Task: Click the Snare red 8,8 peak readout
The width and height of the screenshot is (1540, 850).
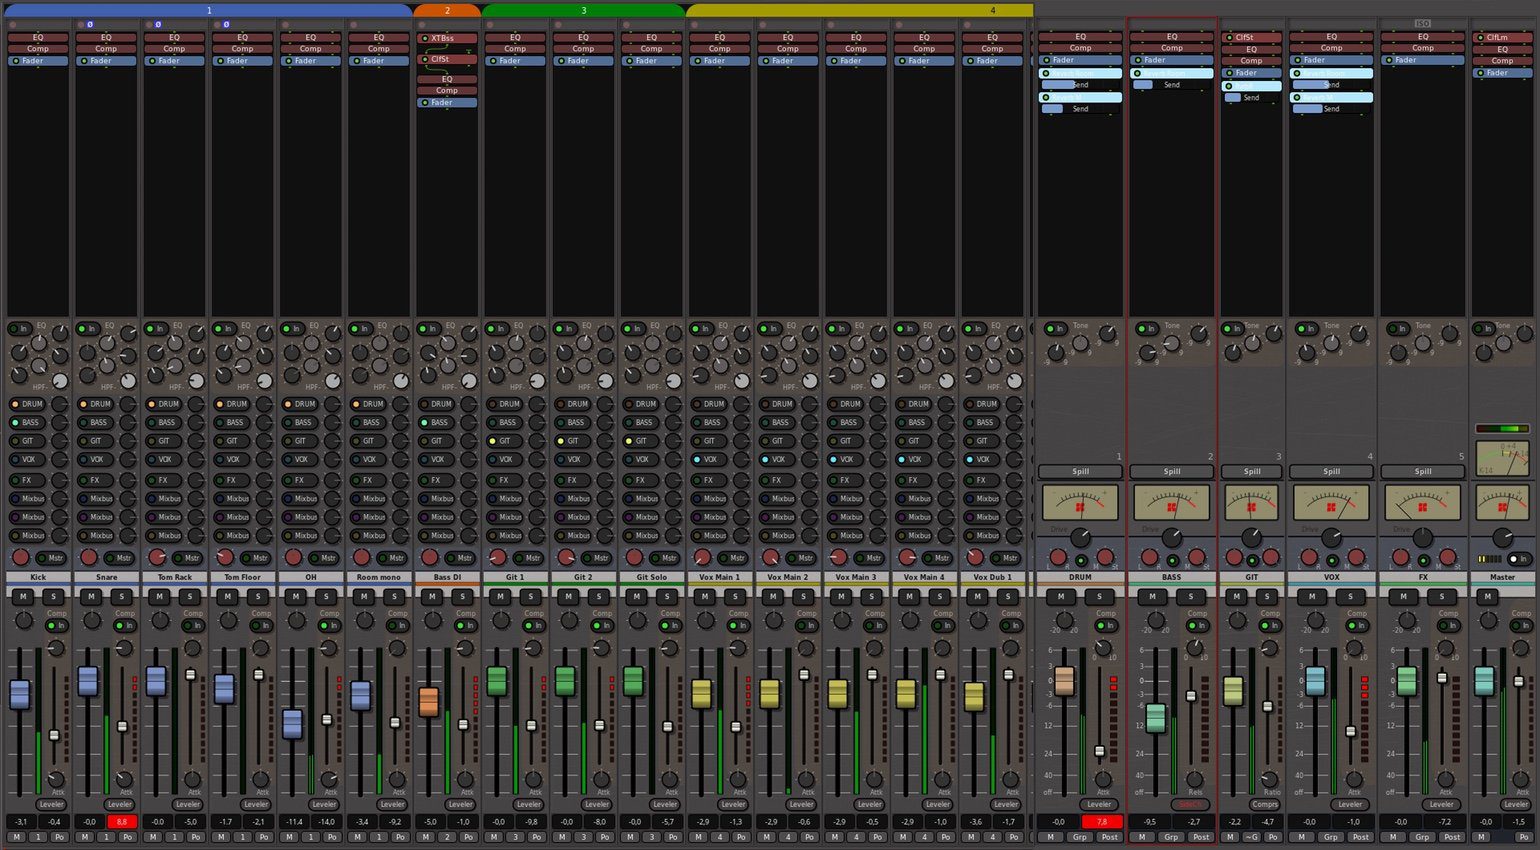Action: pos(122,822)
